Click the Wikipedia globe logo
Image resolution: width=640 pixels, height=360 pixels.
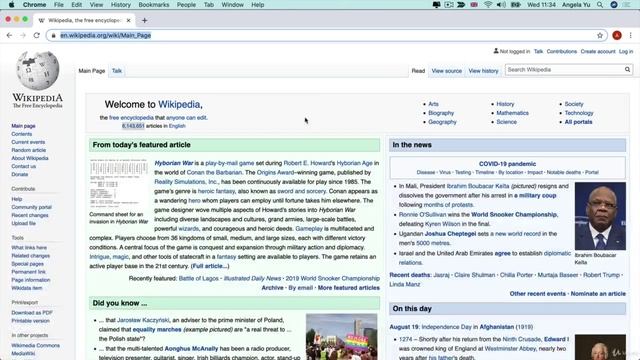coord(38,71)
